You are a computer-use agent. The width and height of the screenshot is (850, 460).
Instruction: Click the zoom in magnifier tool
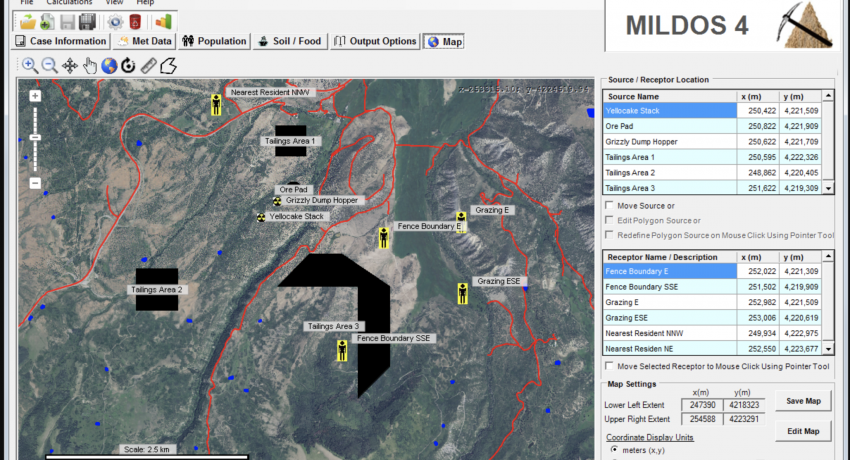point(28,65)
